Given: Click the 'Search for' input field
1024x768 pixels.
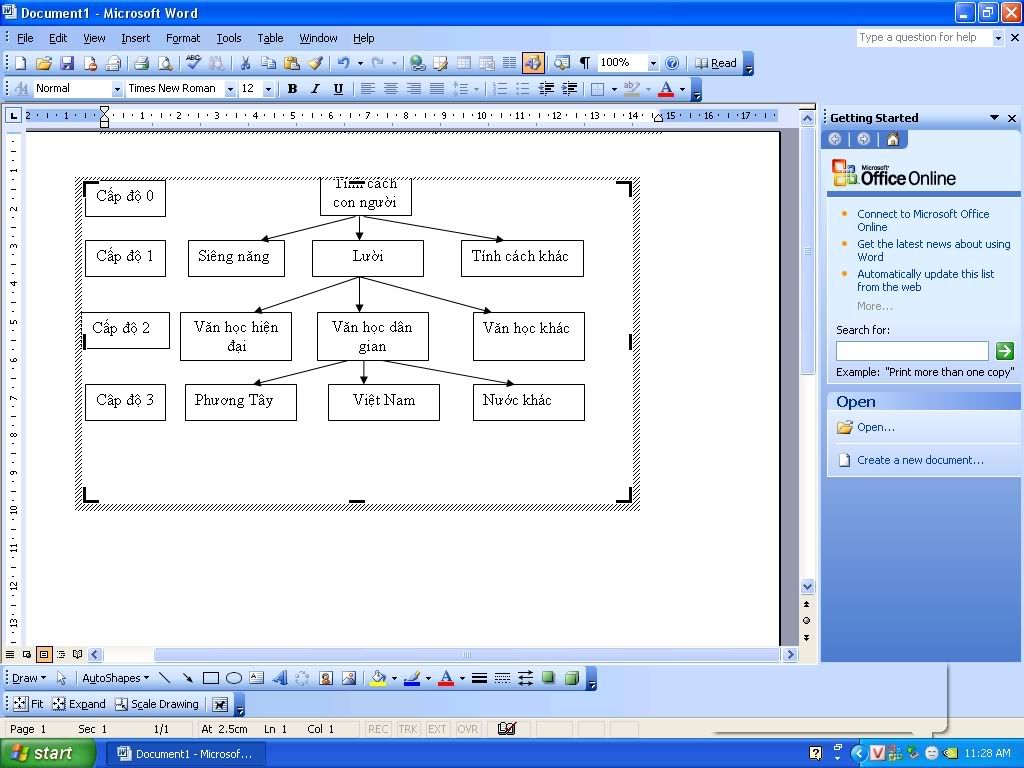Looking at the screenshot, I should tap(911, 351).
